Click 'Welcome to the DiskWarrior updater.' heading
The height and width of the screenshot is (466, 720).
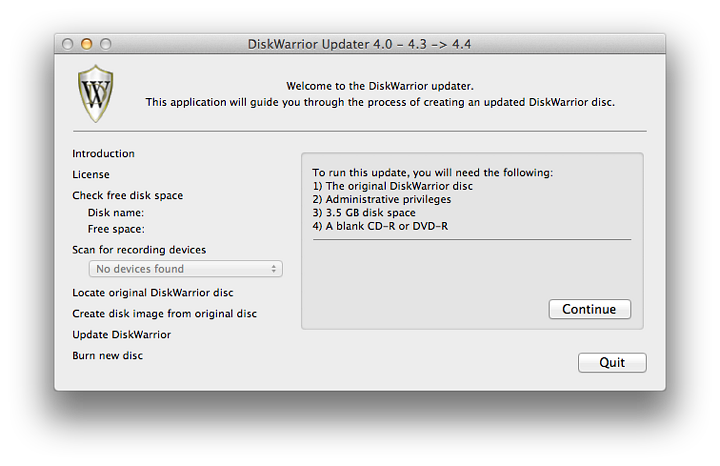click(380, 86)
